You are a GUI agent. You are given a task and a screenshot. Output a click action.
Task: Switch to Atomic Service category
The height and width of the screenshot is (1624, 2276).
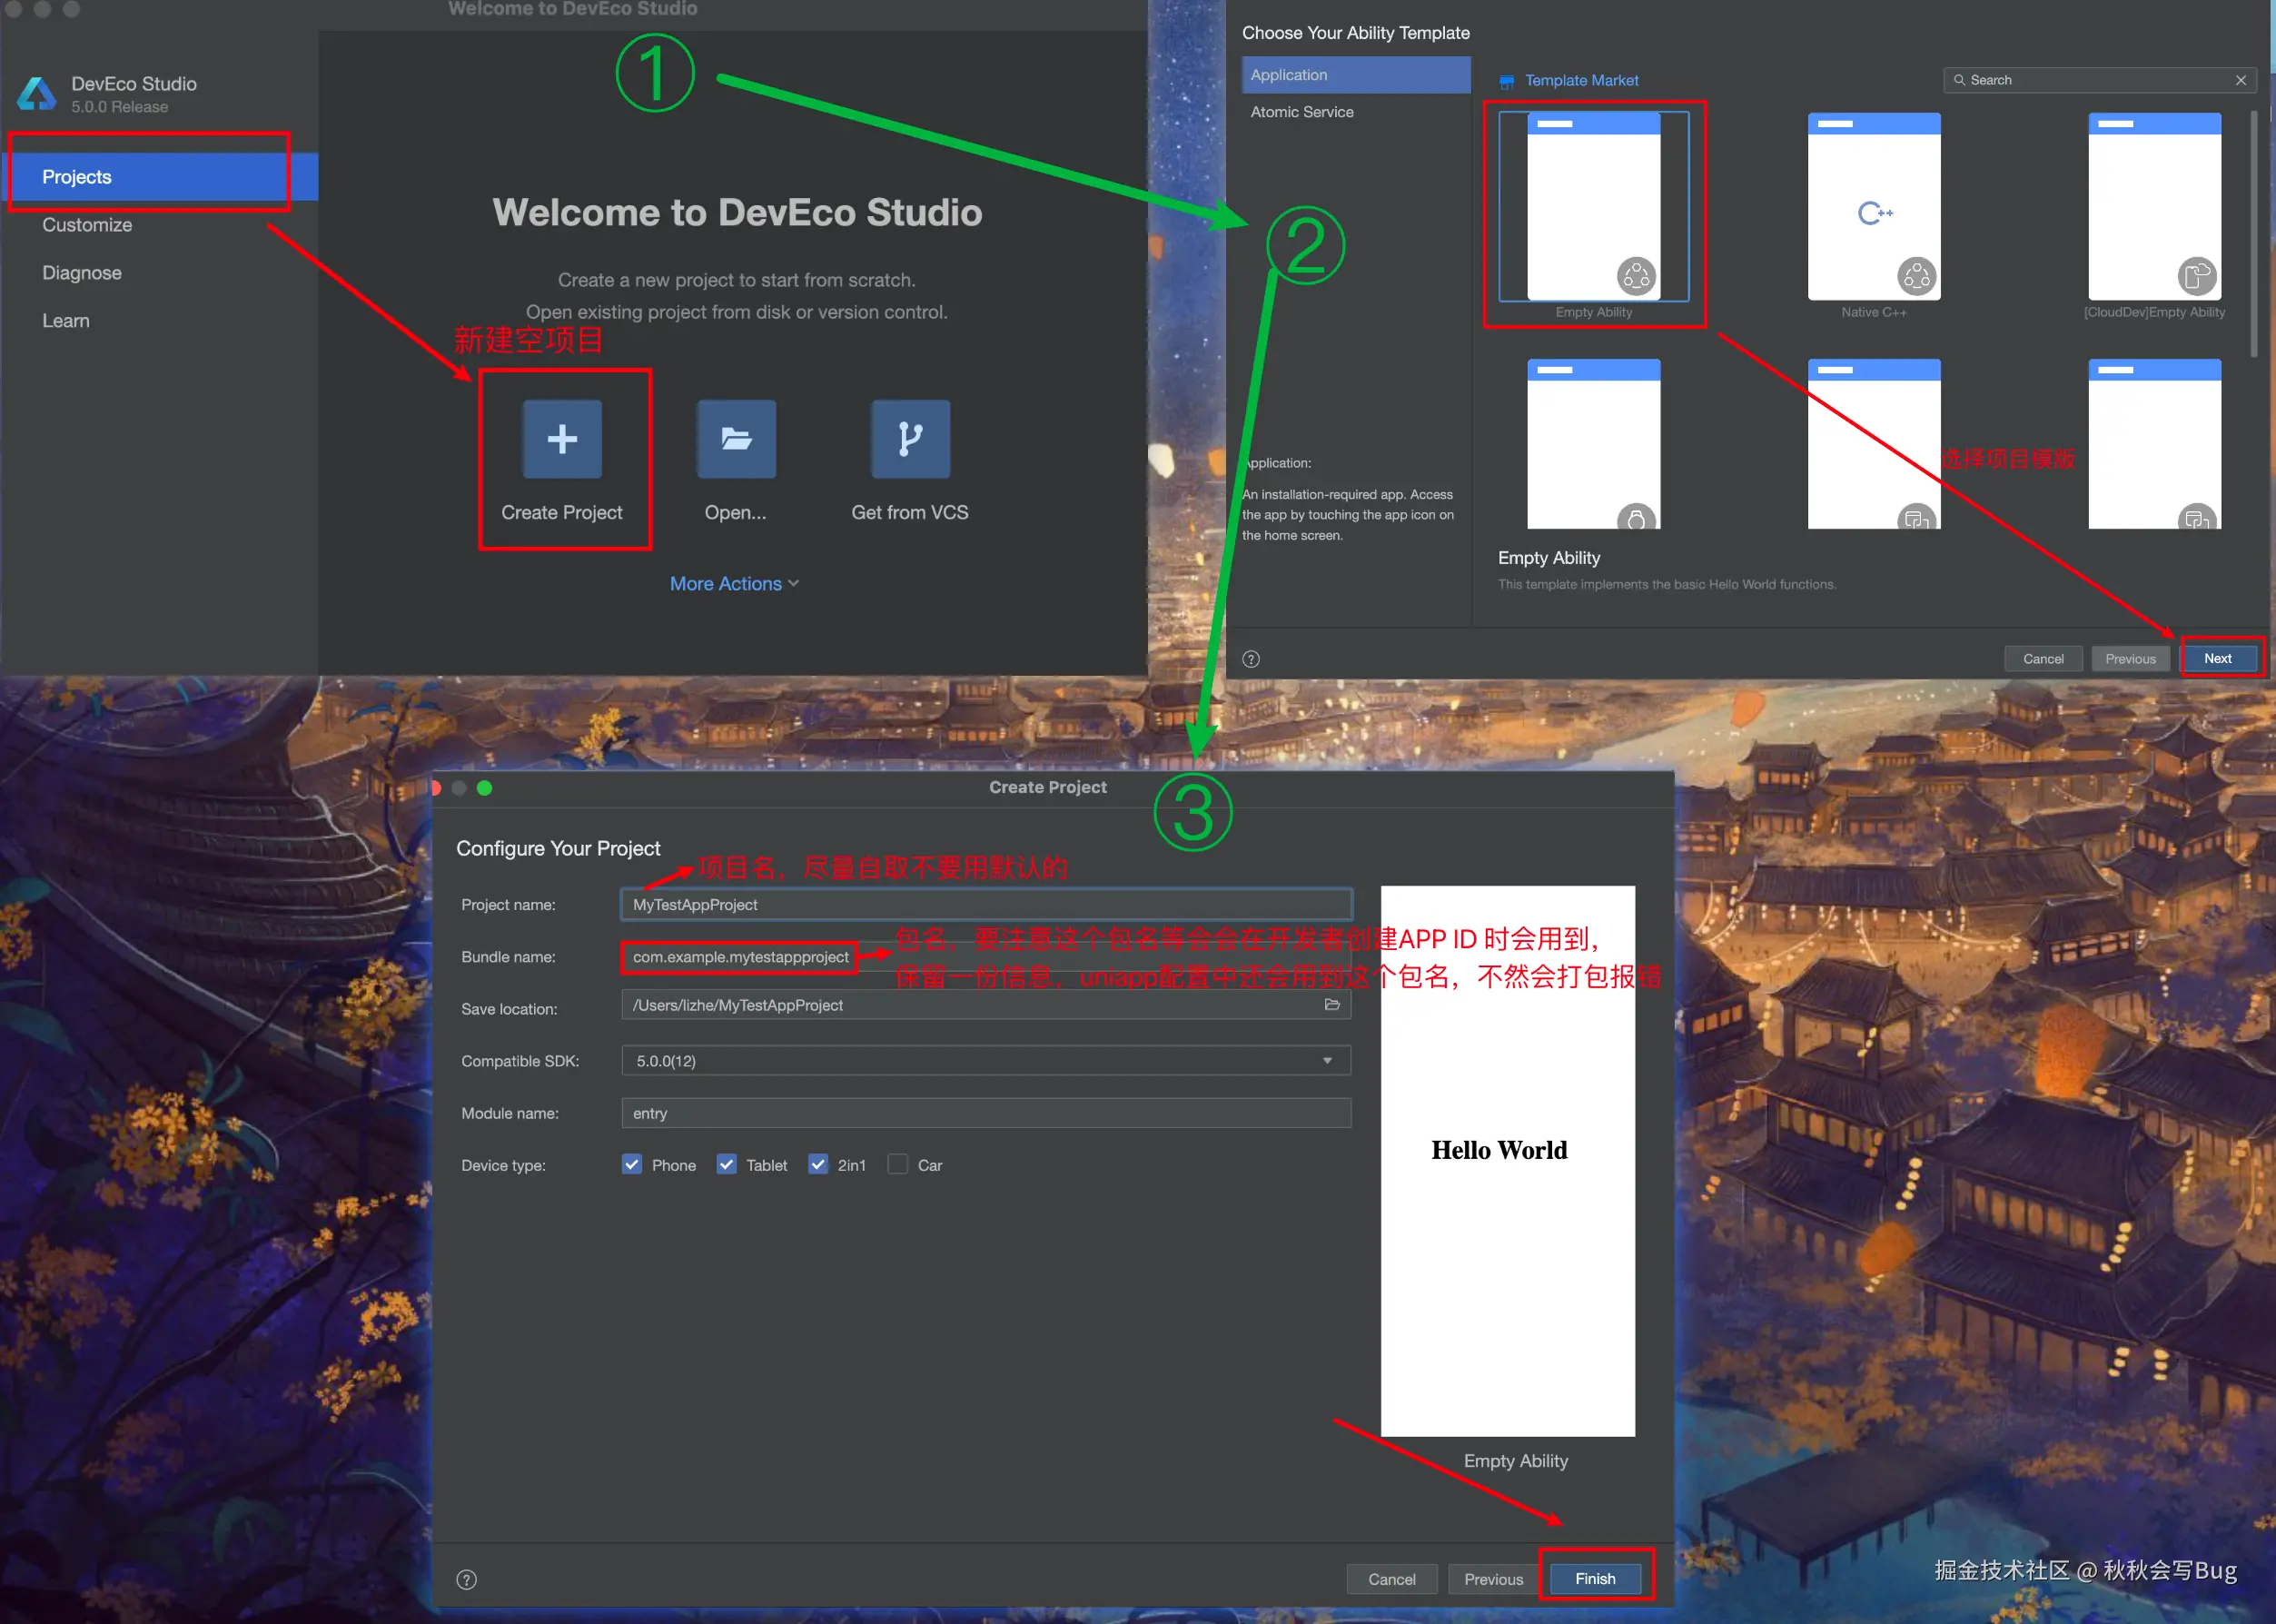click(x=1301, y=112)
